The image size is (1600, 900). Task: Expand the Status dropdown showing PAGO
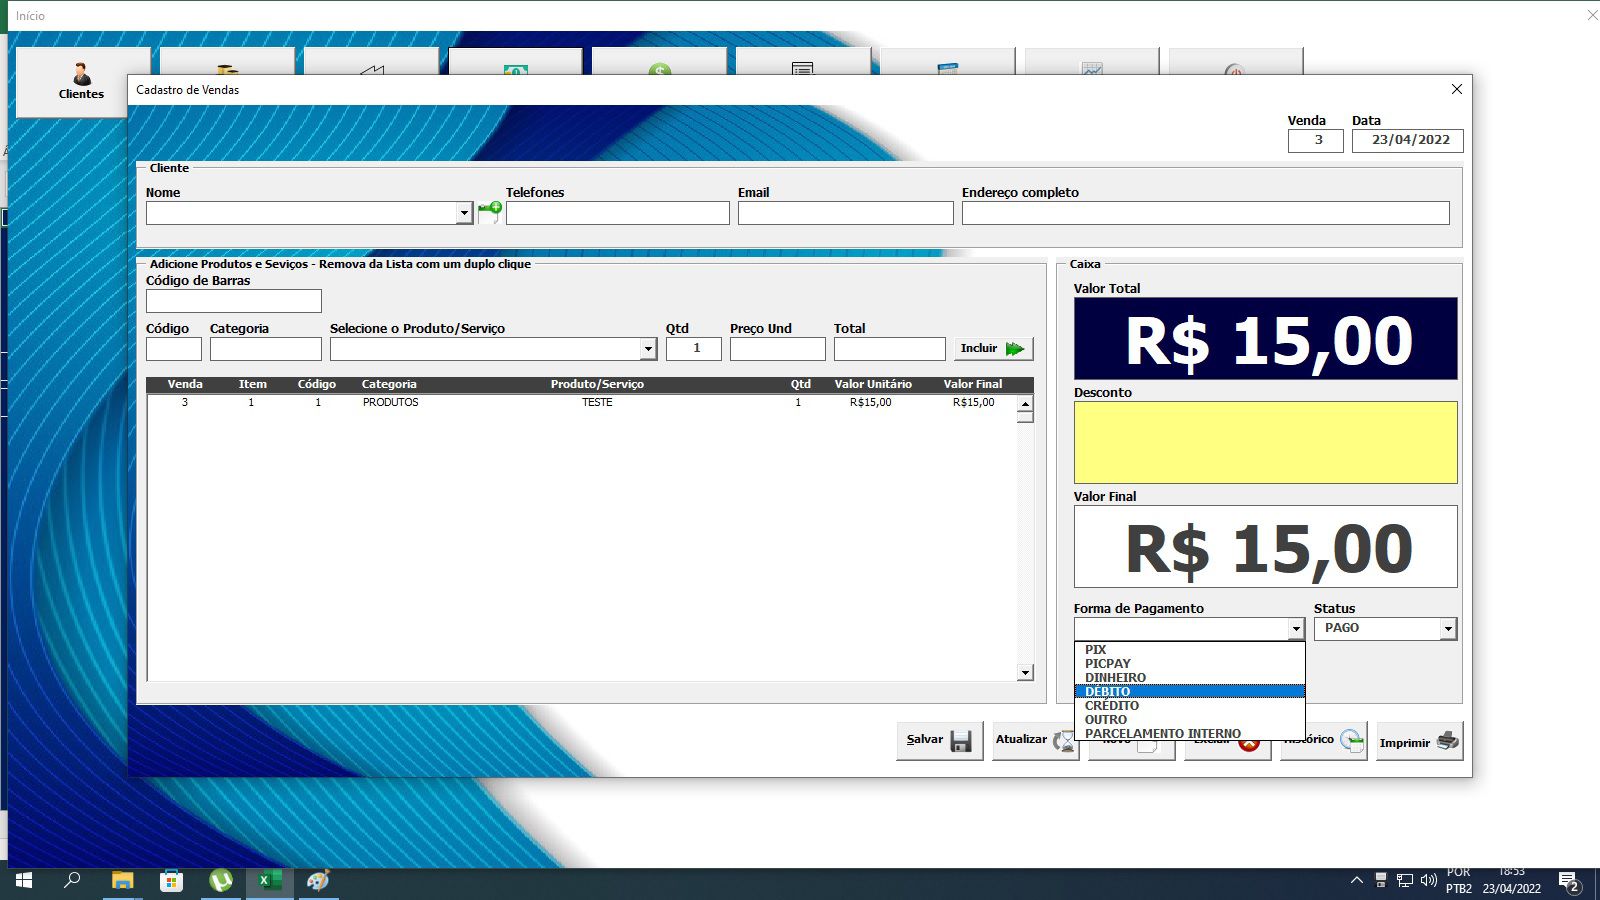tap(1447, 629)
